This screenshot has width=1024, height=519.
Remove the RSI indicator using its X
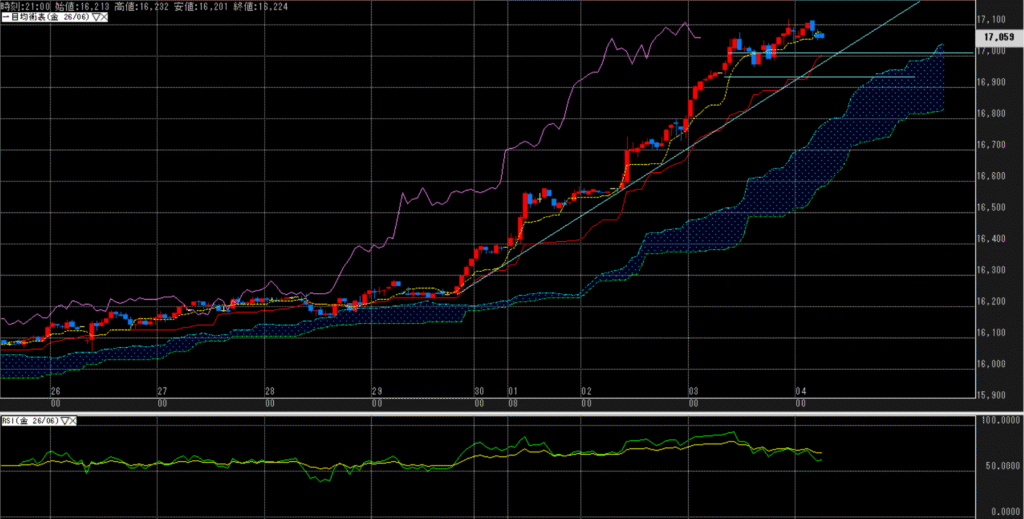pos(75,421)
